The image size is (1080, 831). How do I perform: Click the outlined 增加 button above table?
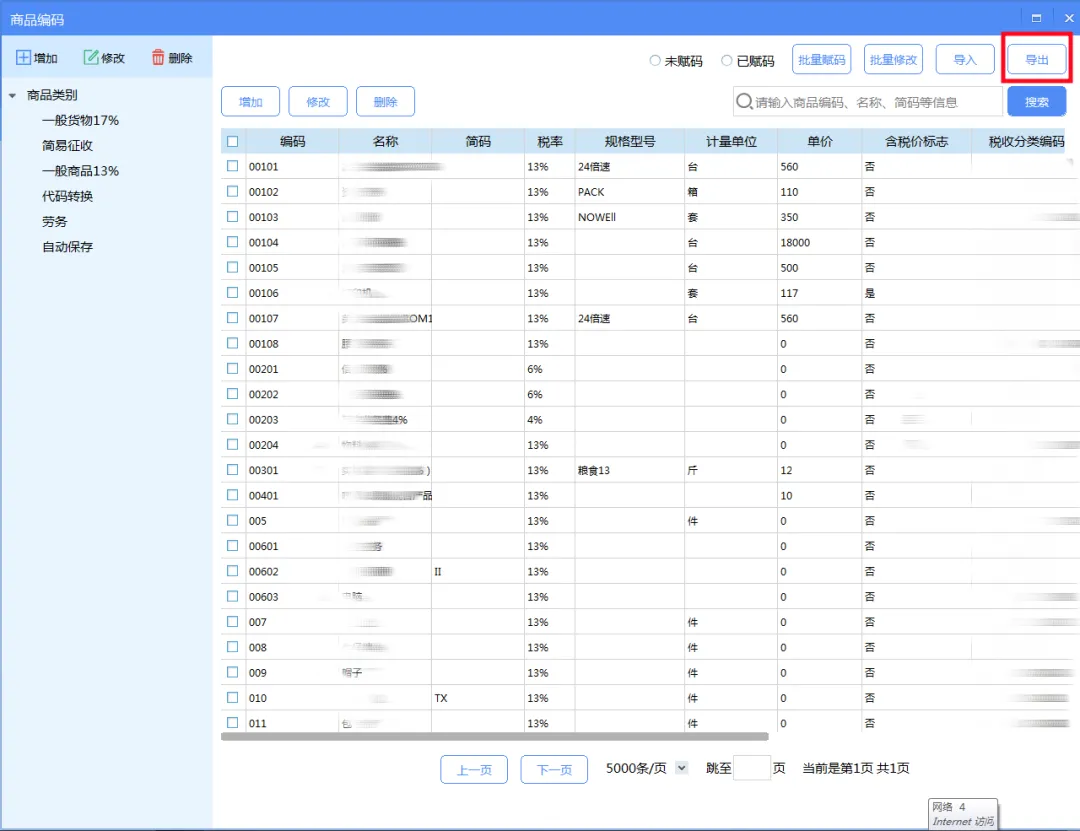pyautogui.click(x=250, y=101)
